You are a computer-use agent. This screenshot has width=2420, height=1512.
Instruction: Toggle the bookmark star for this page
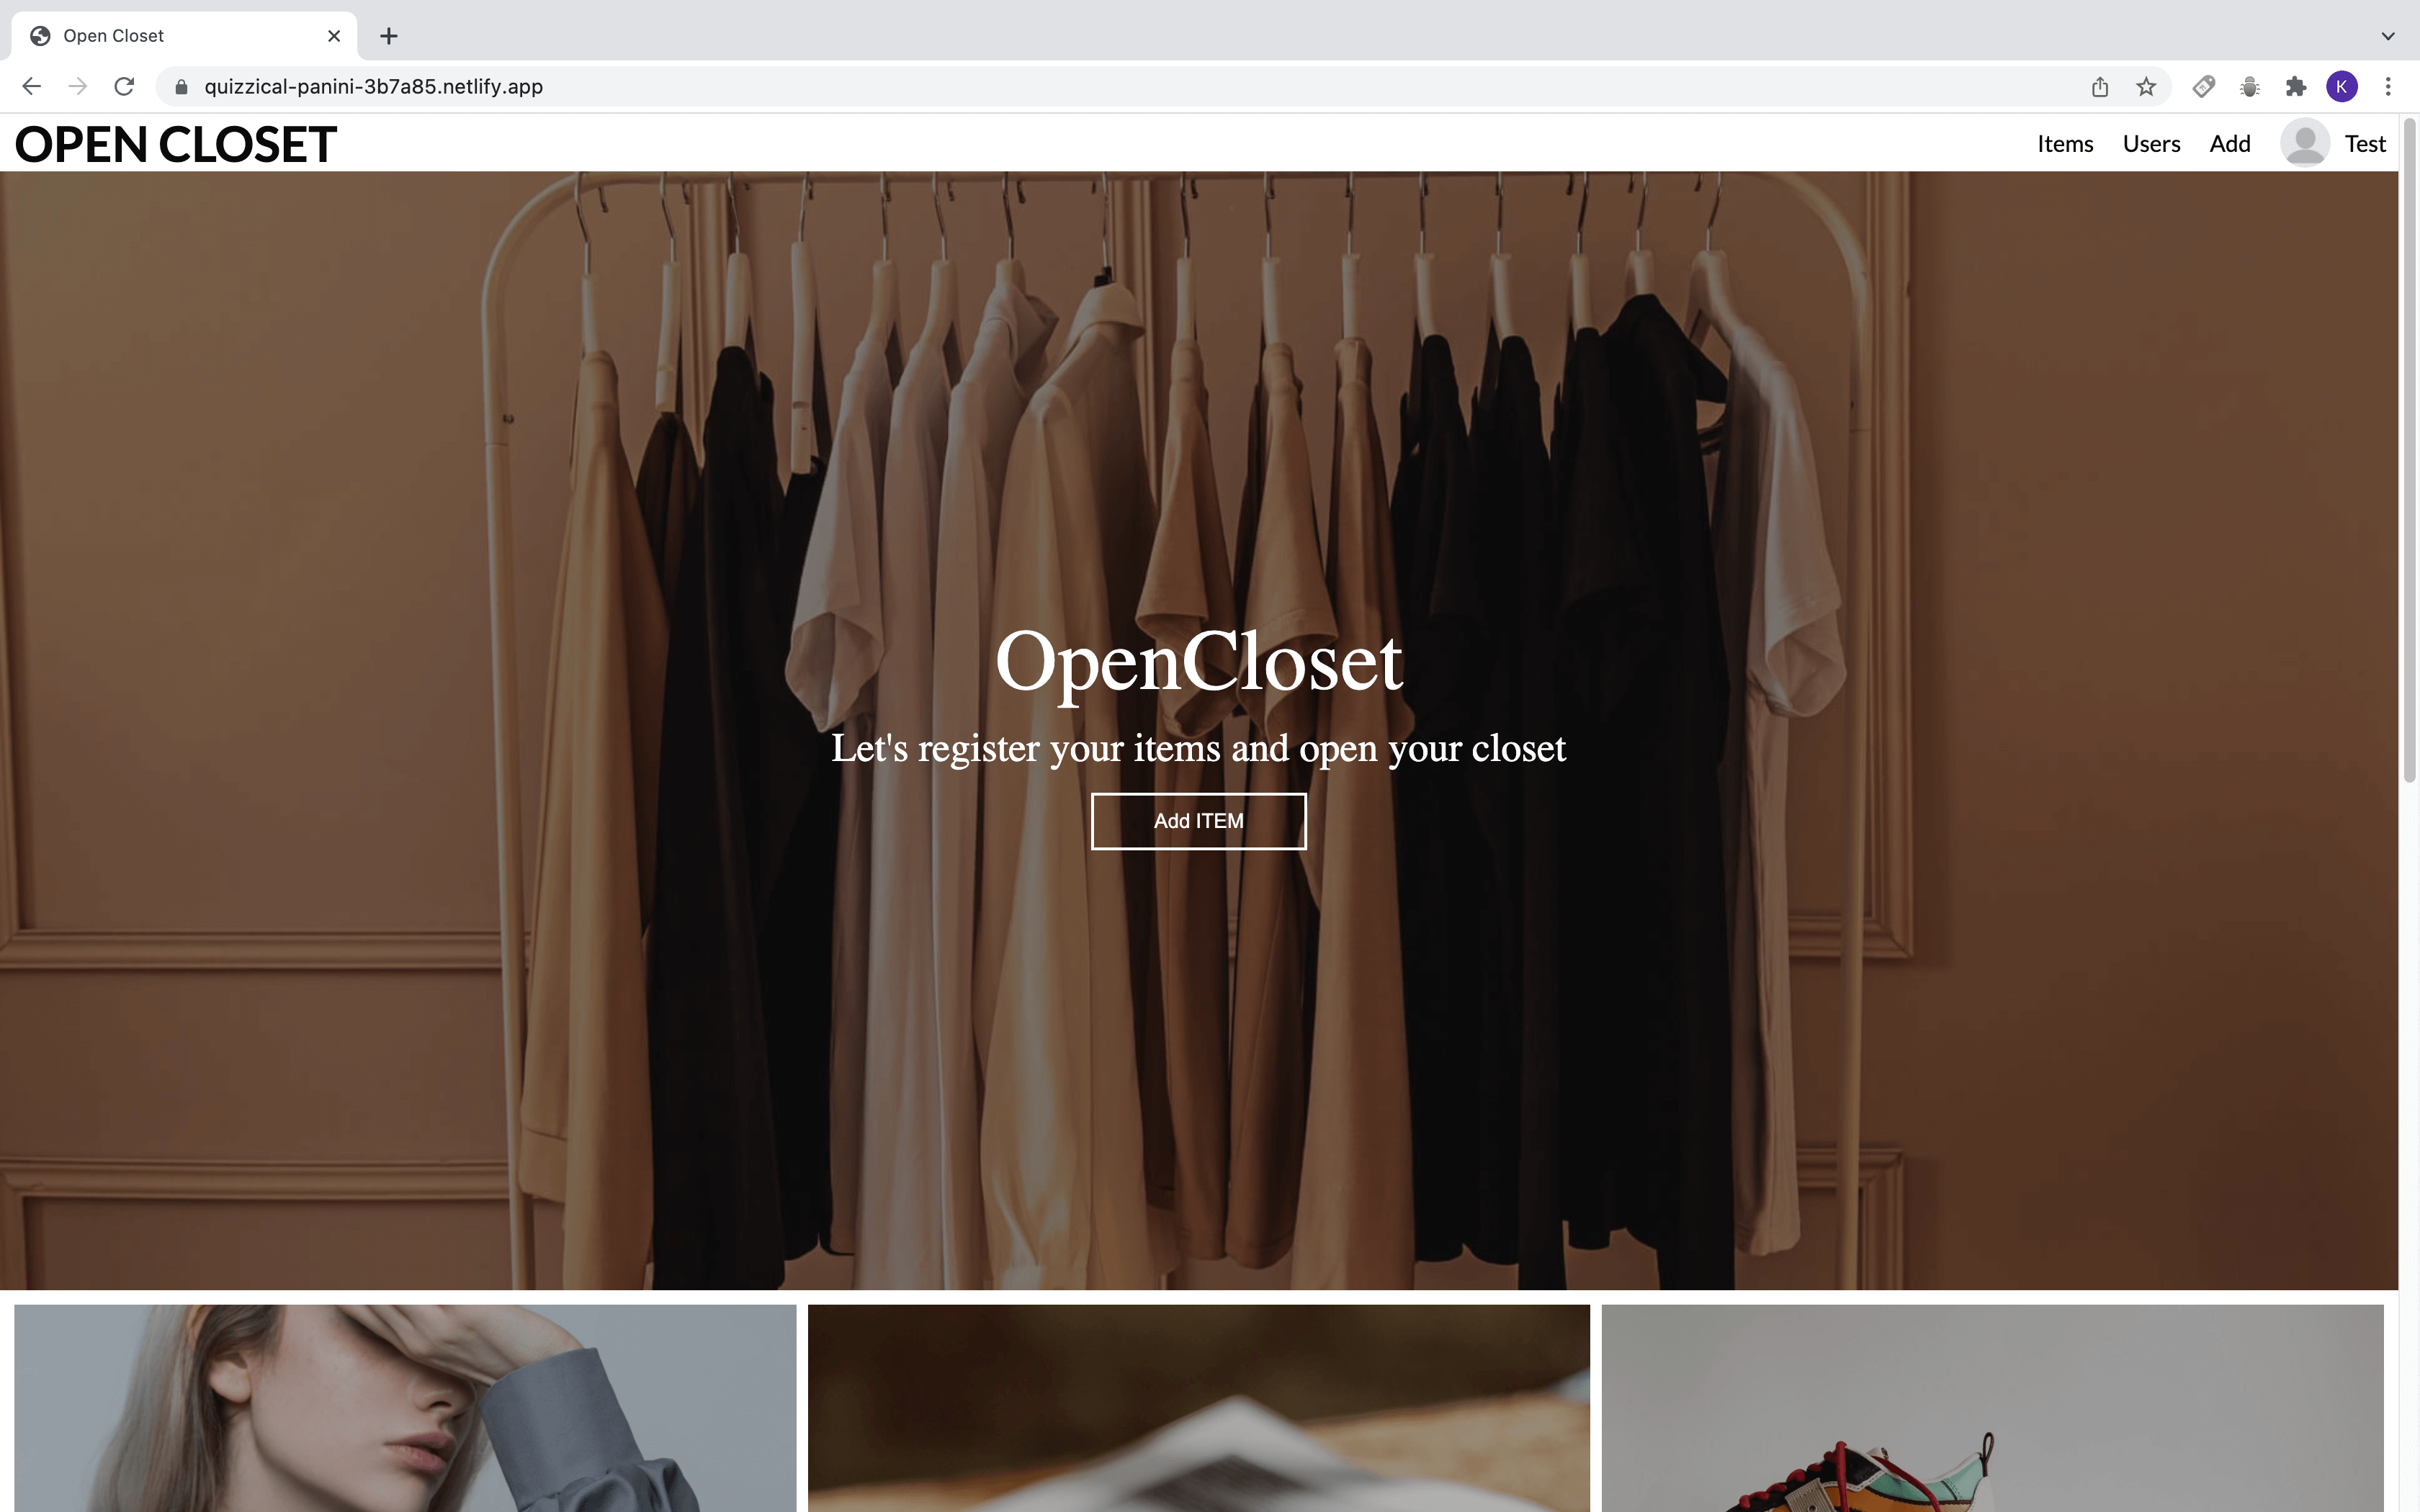(2145, 86)
